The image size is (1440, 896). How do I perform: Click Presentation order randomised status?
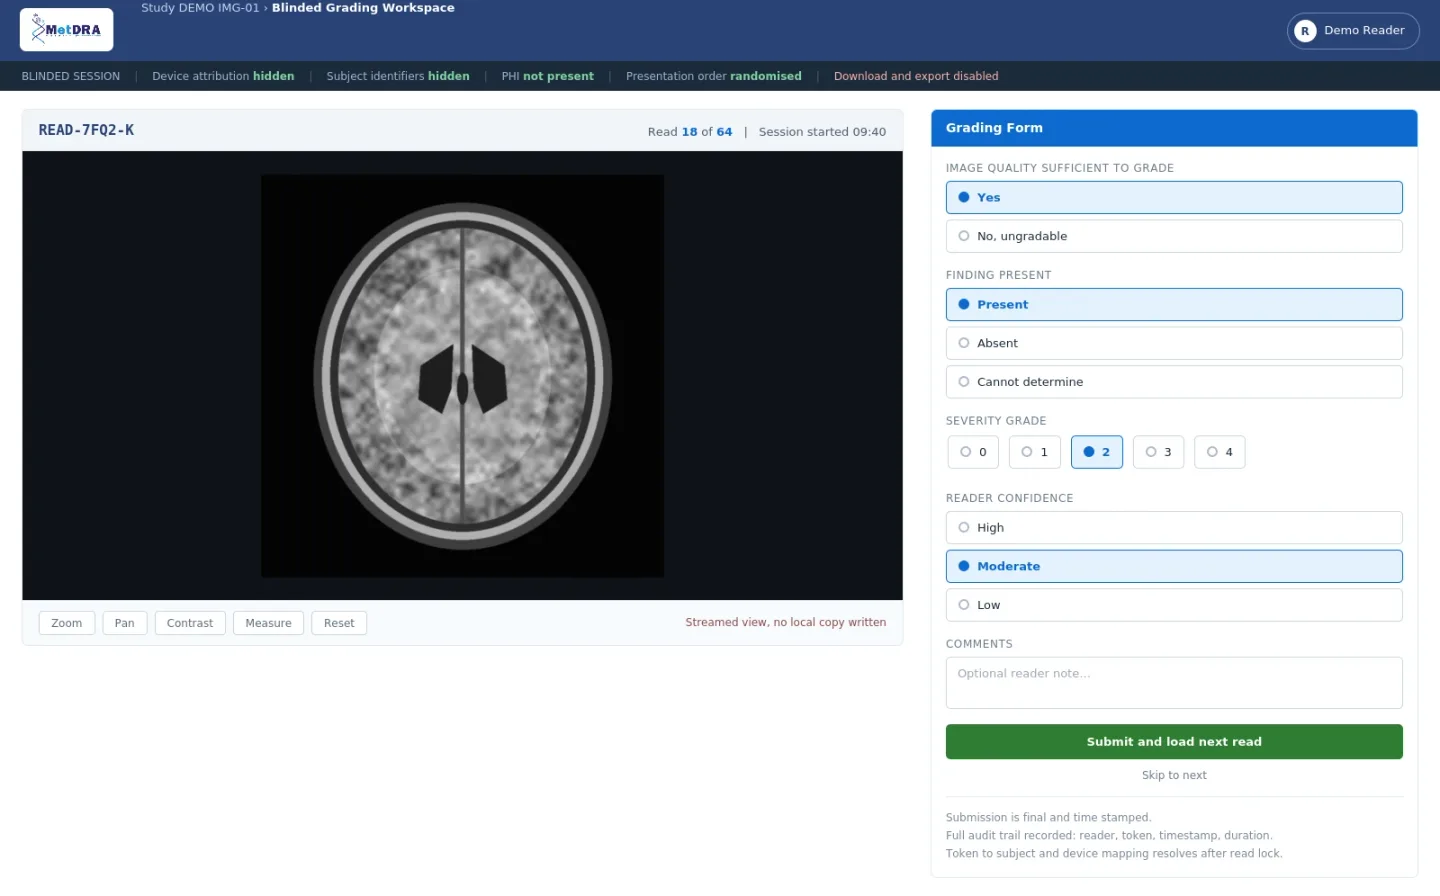pos(714,76)
